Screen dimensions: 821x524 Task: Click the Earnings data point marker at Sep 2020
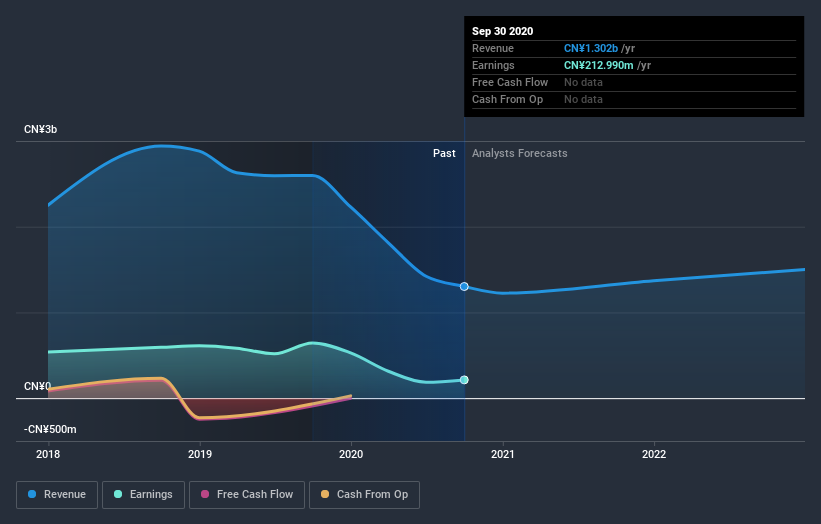464,380
